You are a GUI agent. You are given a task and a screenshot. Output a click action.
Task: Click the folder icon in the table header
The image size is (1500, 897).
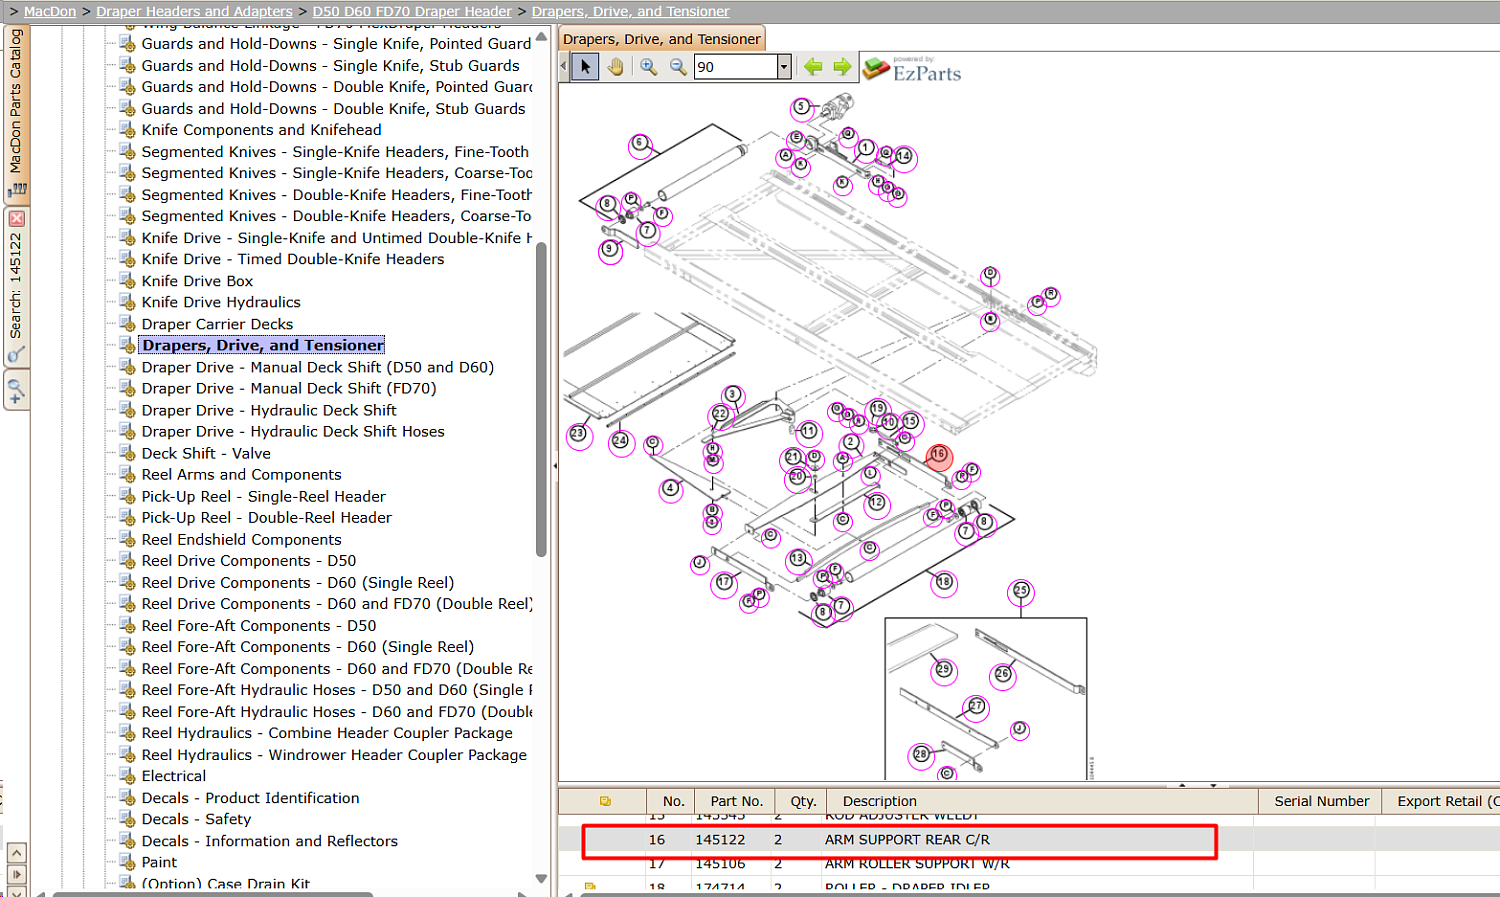[x=605, y=801]
